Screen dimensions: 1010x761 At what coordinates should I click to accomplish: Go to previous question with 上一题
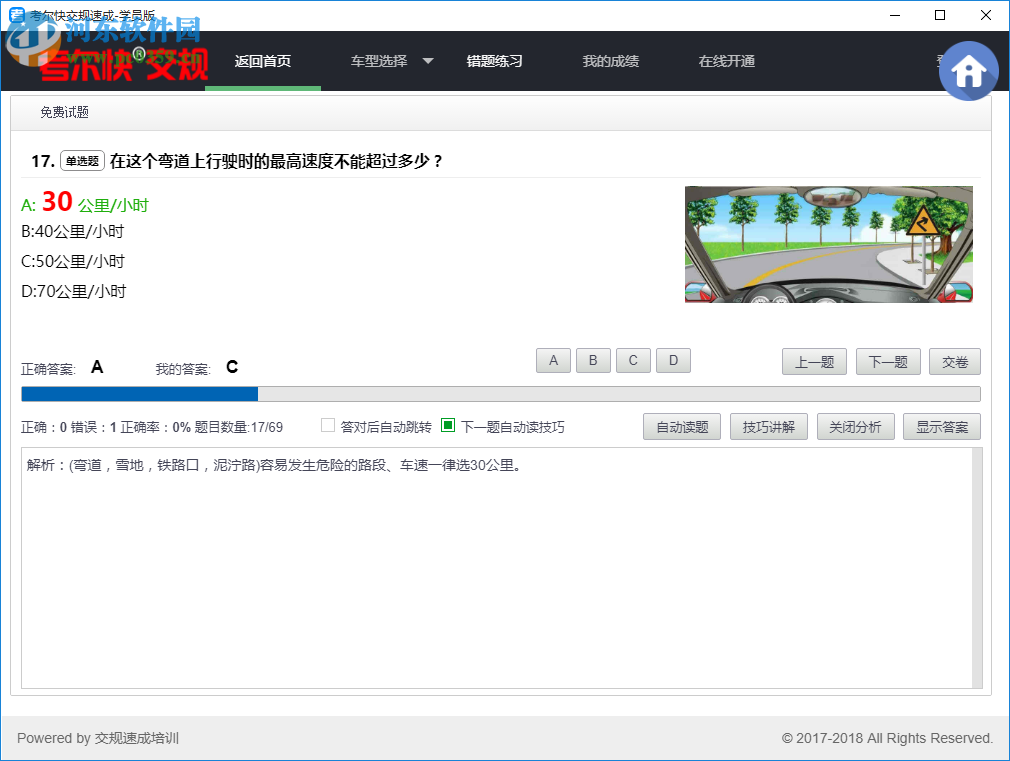coord(814,361)
